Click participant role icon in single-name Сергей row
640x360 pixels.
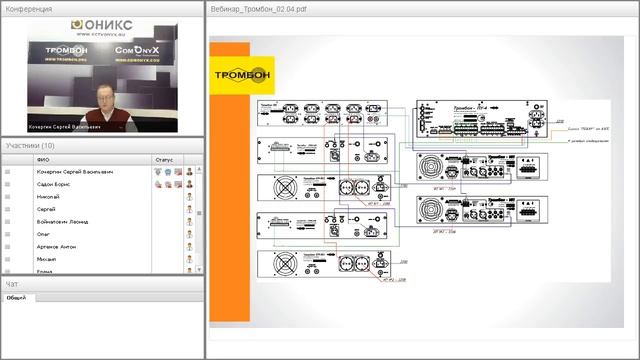189,209
